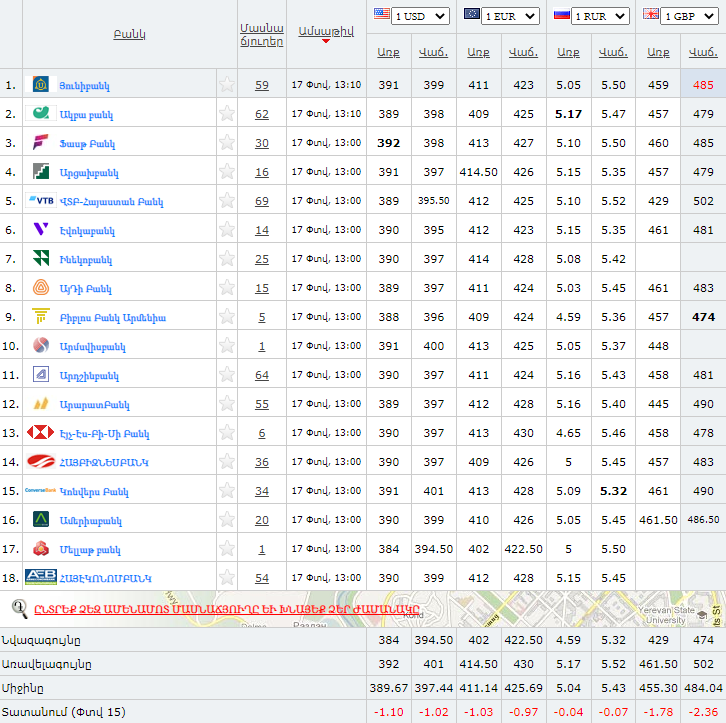
Task: Click the Ardshinbank logo in row 11
Action: click(41, 374)
